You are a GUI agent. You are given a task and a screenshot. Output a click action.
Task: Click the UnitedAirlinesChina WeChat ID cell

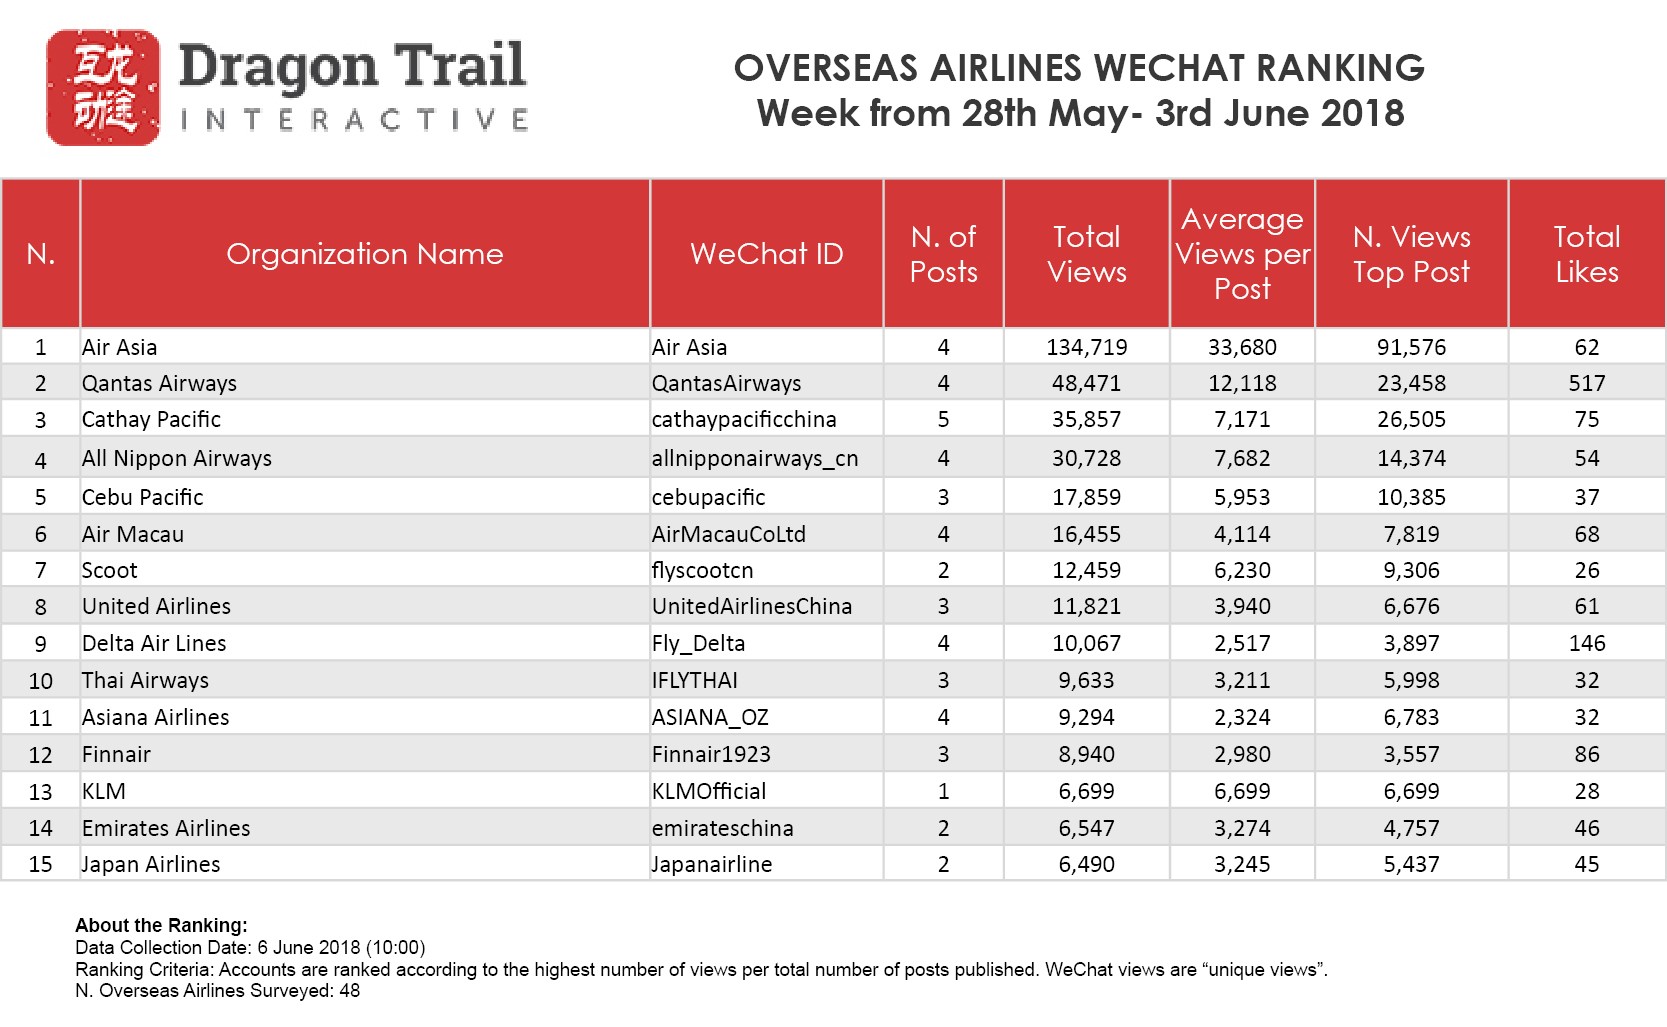coord(752,606)
